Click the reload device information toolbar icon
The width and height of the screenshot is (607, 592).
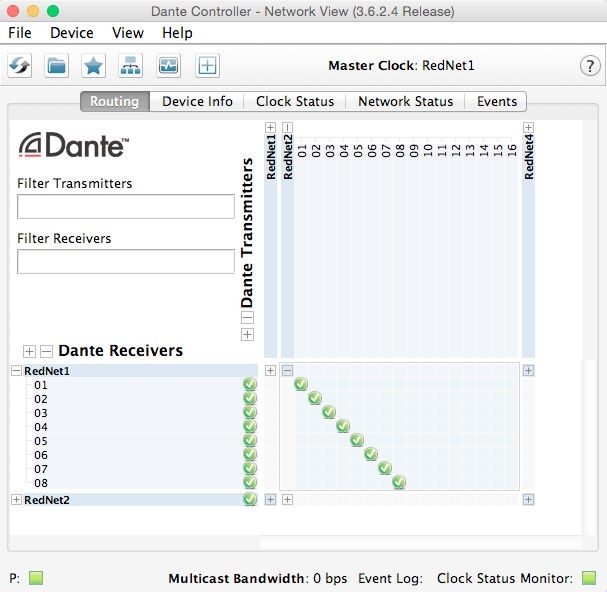tap(20, 66)
